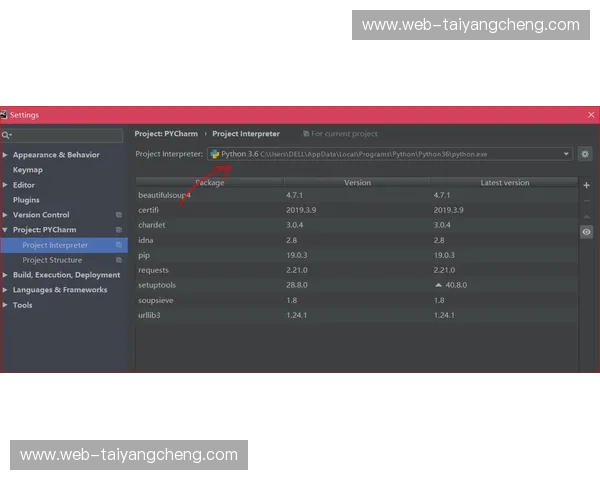
Task: Sort by the Latest version column header
Action: tap(504, 183)
